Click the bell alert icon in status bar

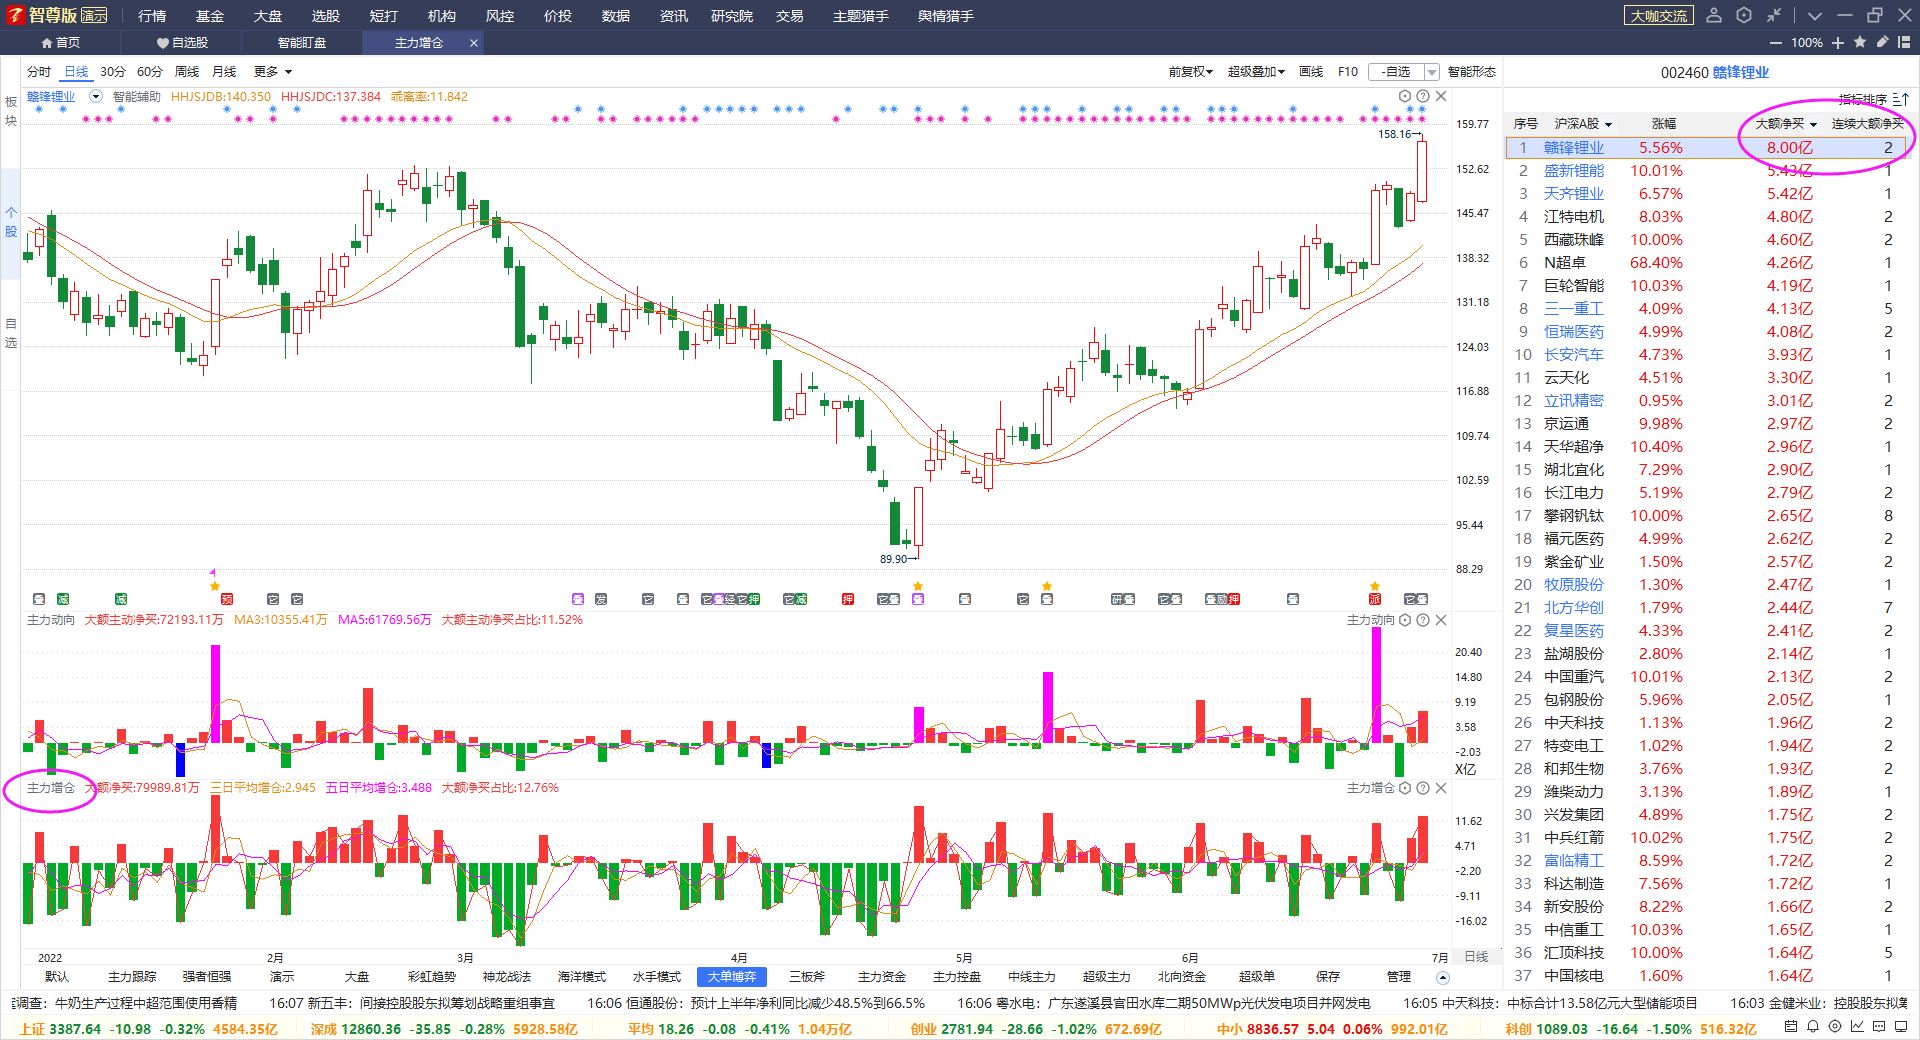click(1813, 1026)
